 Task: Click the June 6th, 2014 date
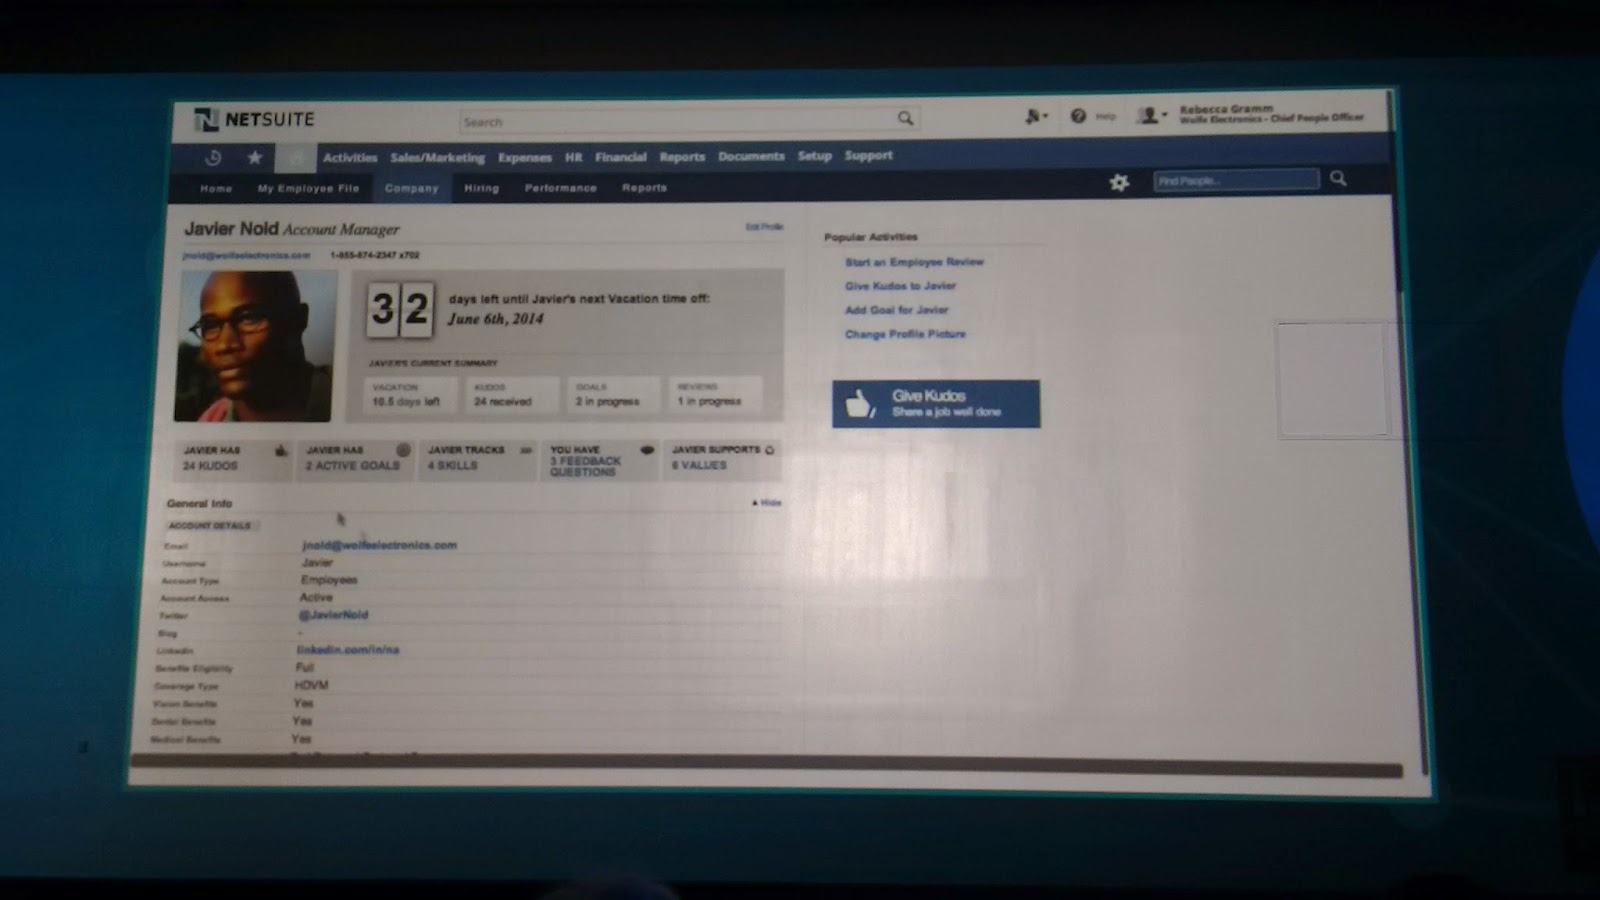[495, 319]
